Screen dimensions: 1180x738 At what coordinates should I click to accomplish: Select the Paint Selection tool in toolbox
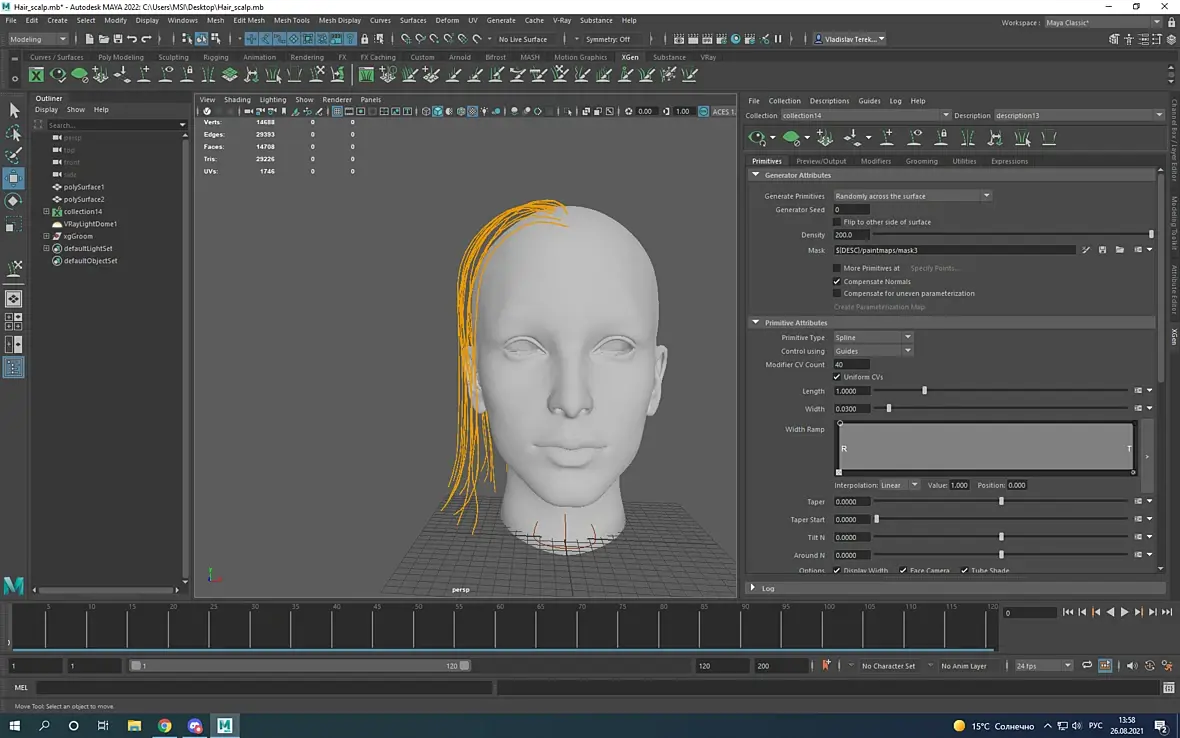point(14,156)
